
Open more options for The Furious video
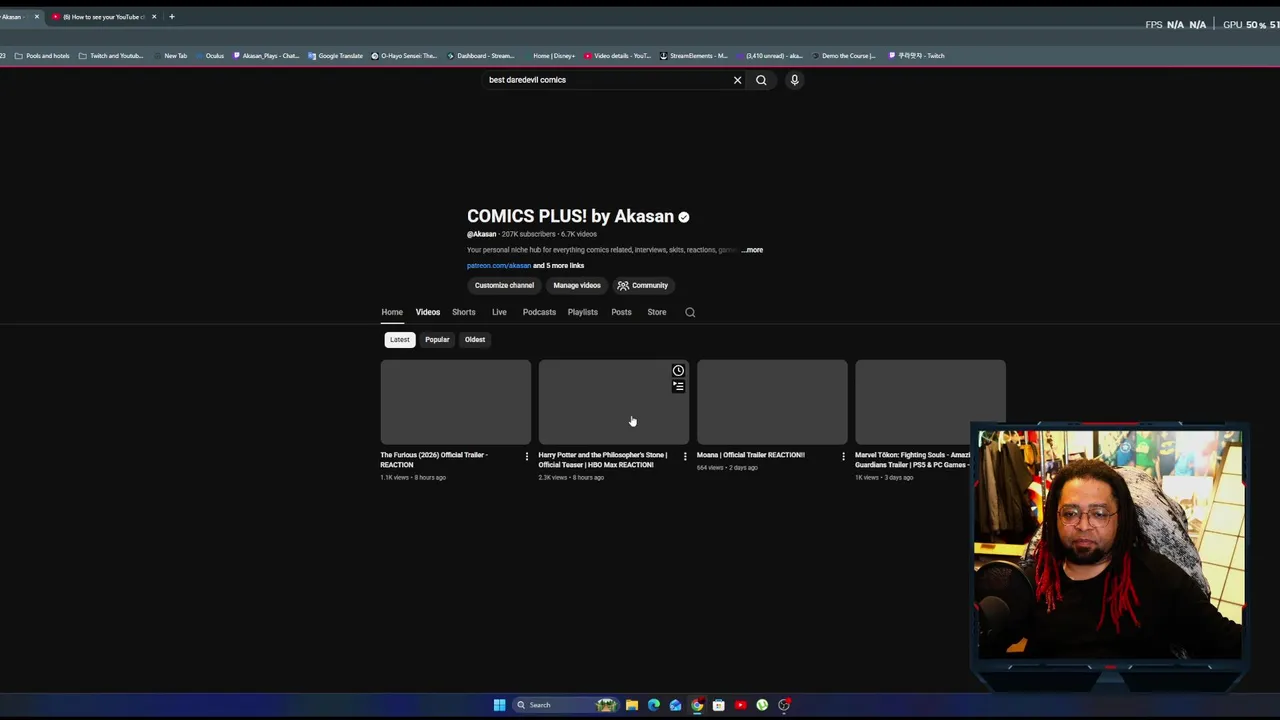[527, 456]
